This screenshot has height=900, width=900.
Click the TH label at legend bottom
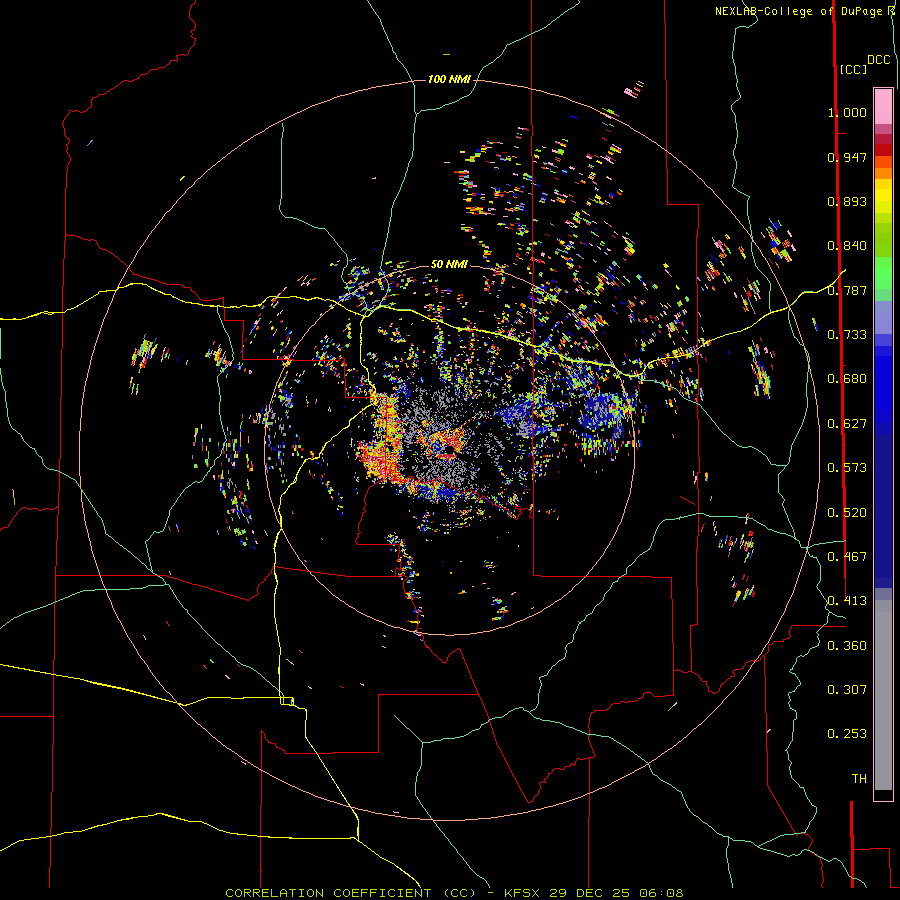coord(859,779)
